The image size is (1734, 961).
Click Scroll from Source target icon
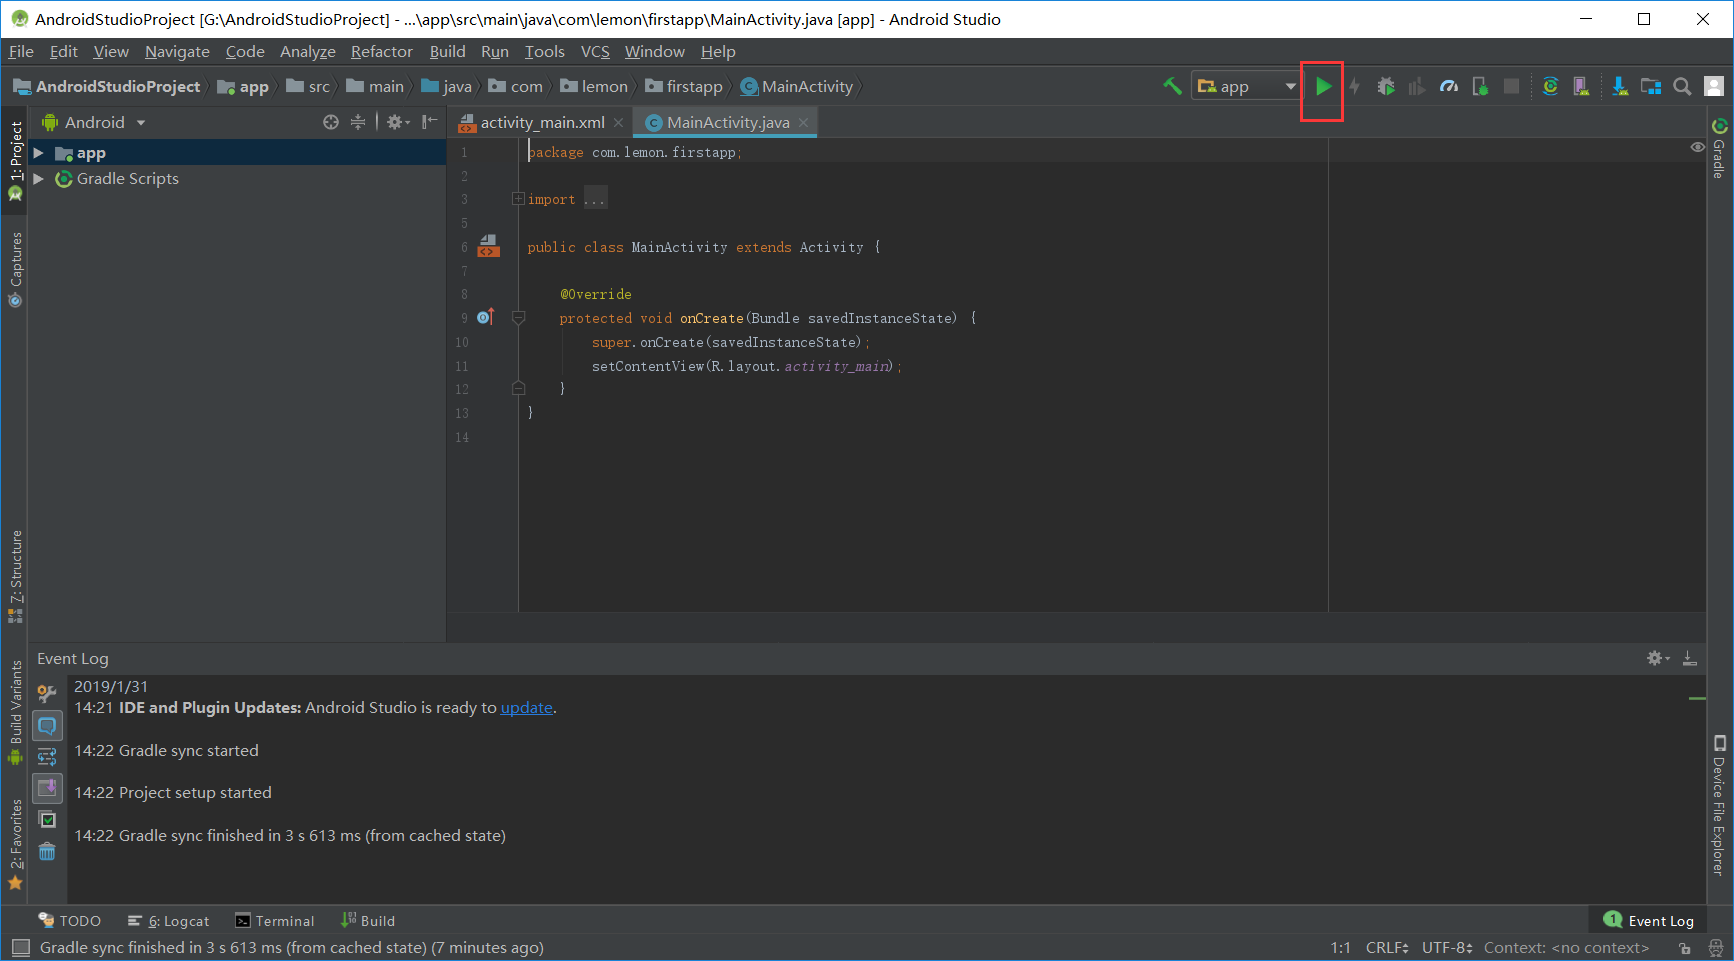click(x=331, y=122)
